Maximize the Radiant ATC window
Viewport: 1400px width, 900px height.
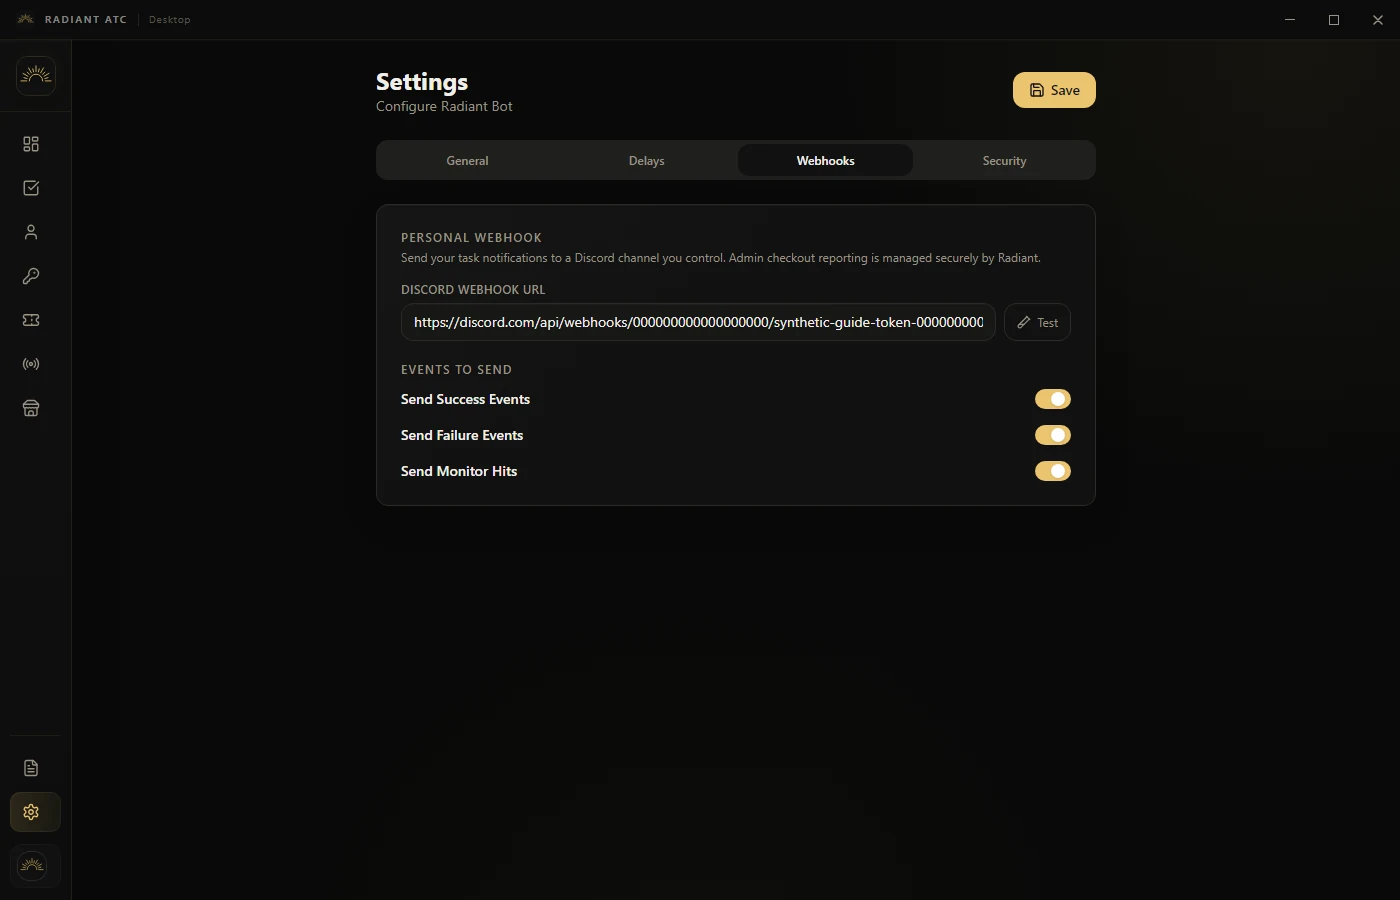coord(1334,20)
